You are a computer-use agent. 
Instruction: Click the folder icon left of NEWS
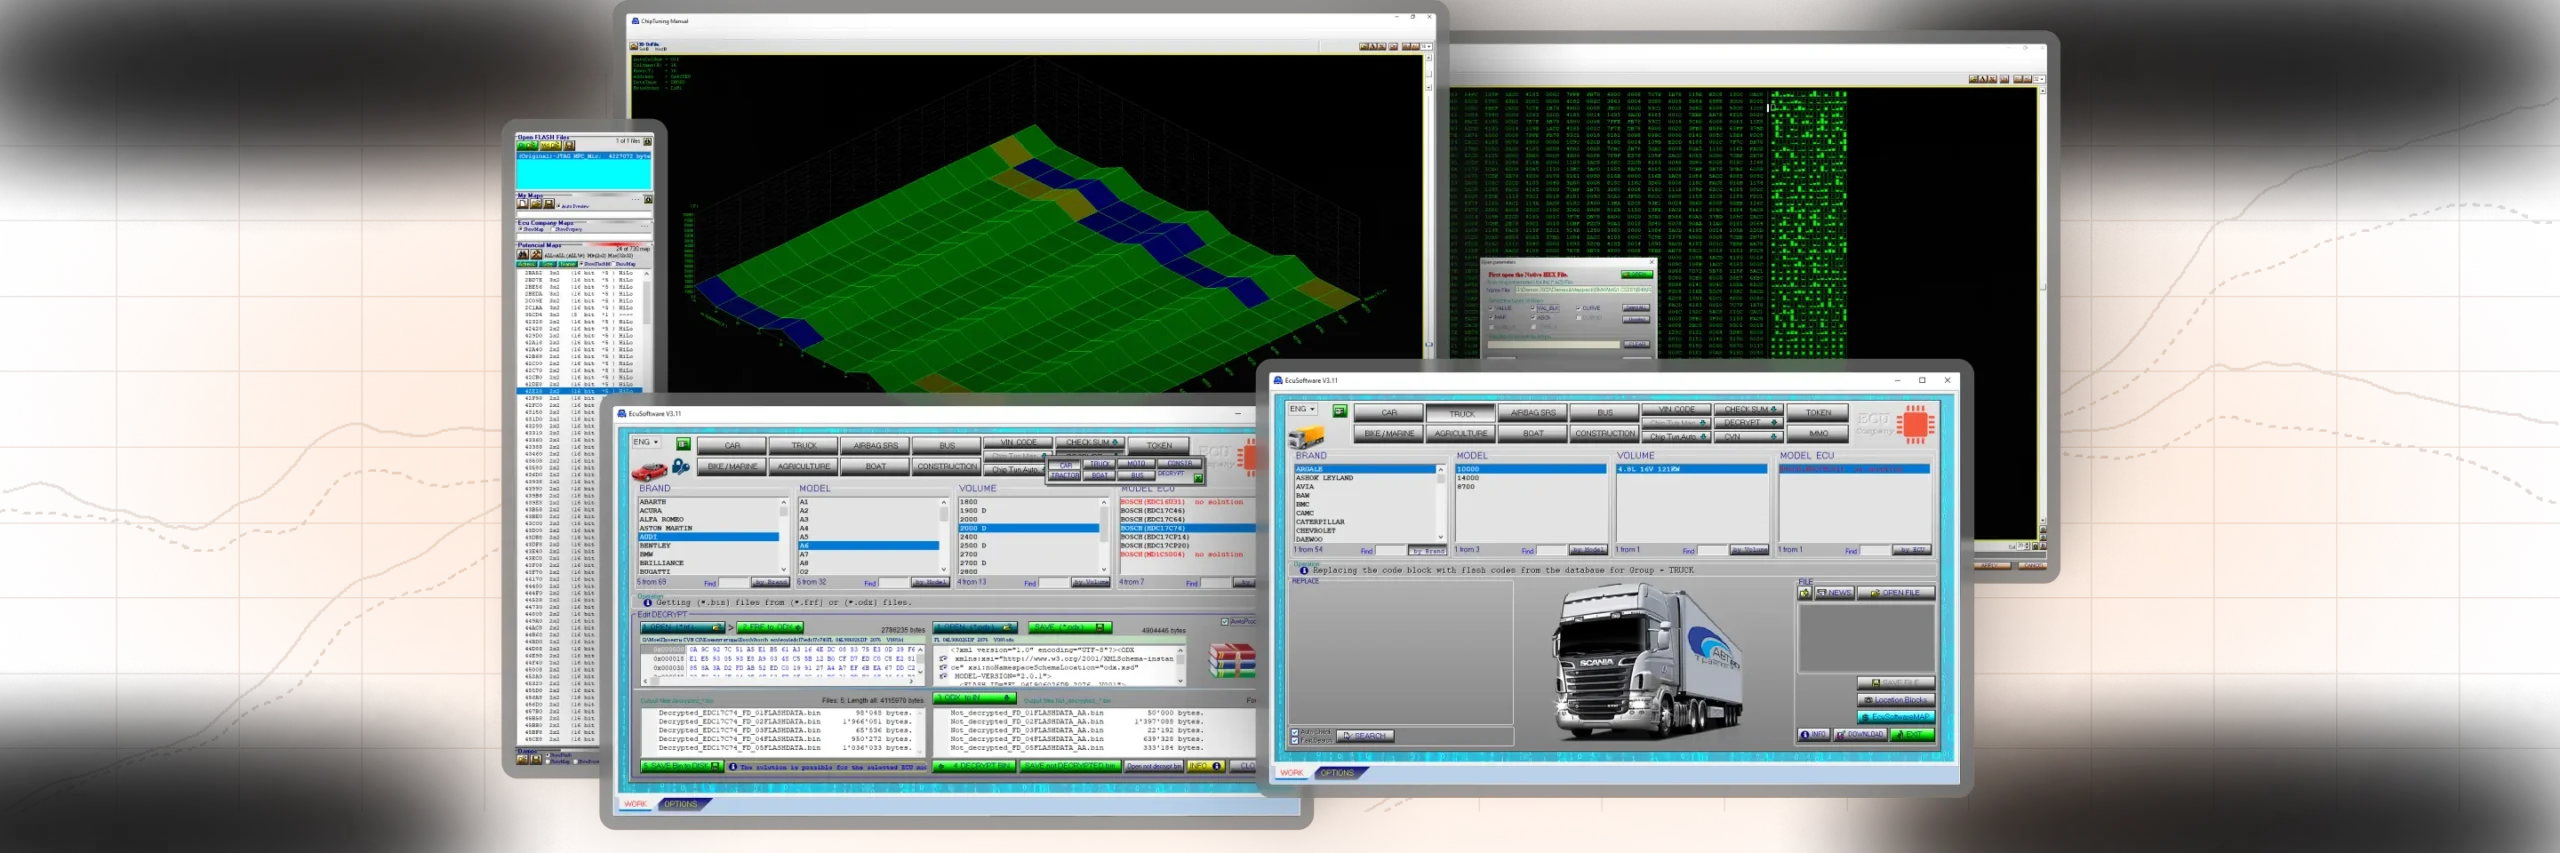(1804, 593)
